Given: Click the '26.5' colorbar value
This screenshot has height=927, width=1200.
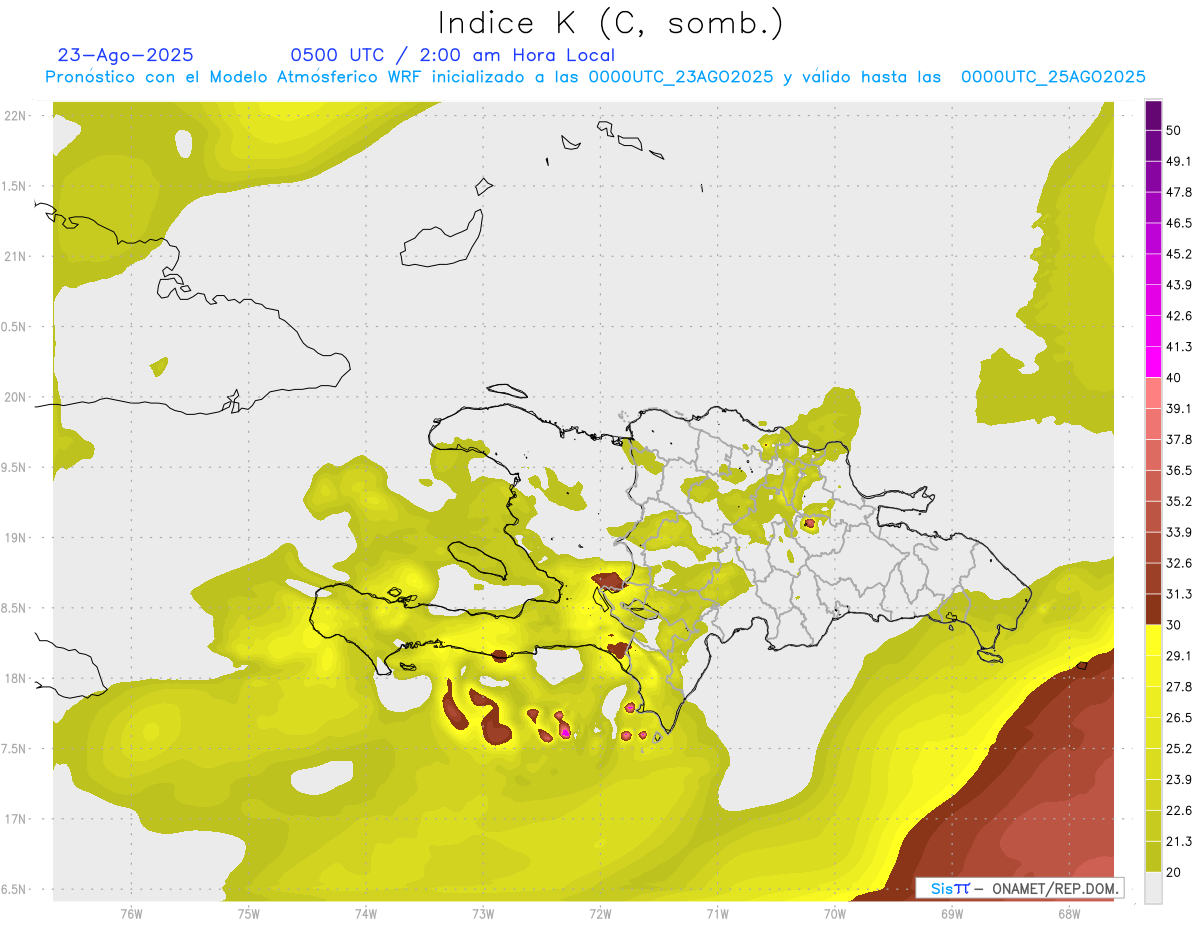Looking at the screenshot, I should 1178,718.
